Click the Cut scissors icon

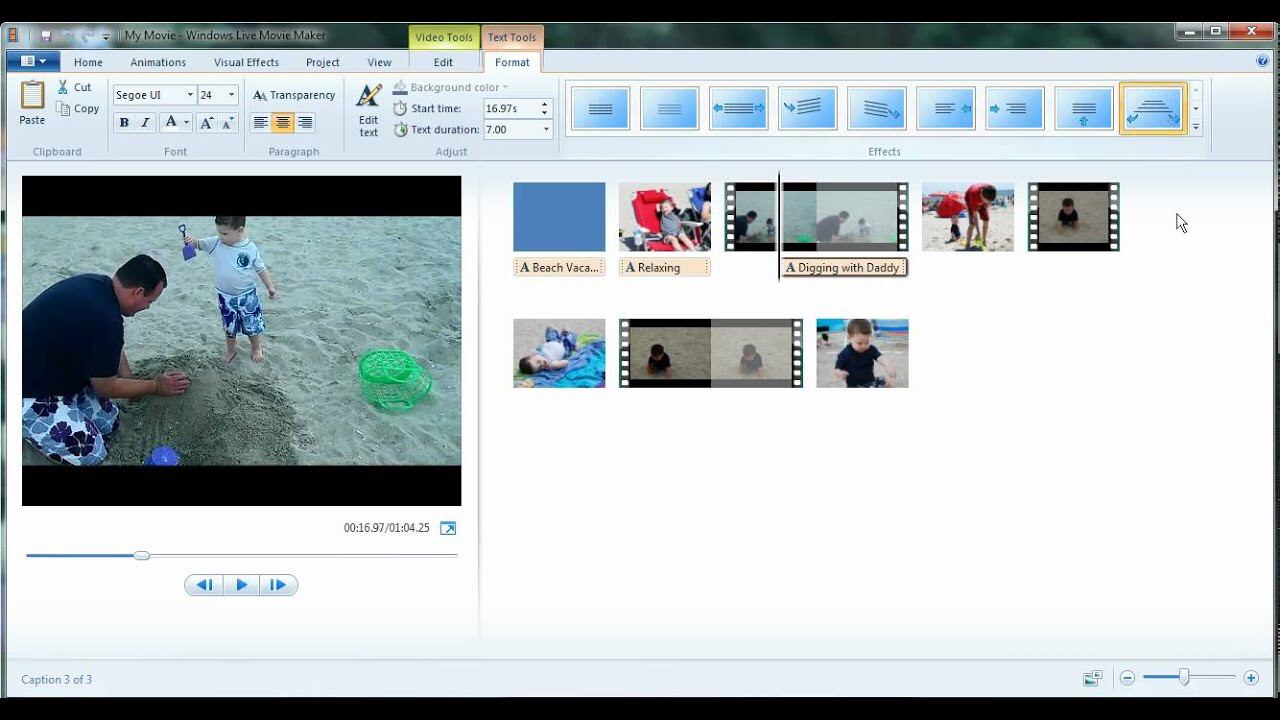[63, 87]
